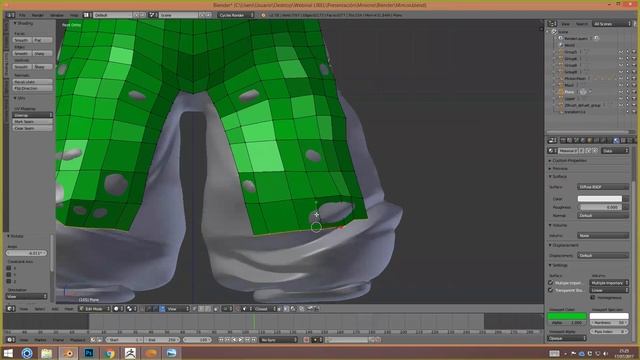
Task: Open Blender from the Windows taskbar
Action: coord(68,353)
